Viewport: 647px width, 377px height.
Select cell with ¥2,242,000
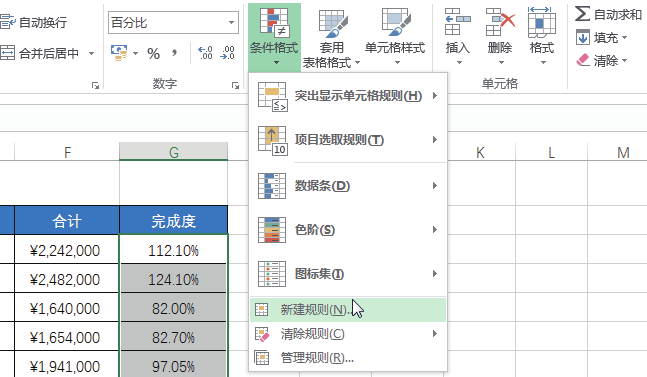(67, 250)
